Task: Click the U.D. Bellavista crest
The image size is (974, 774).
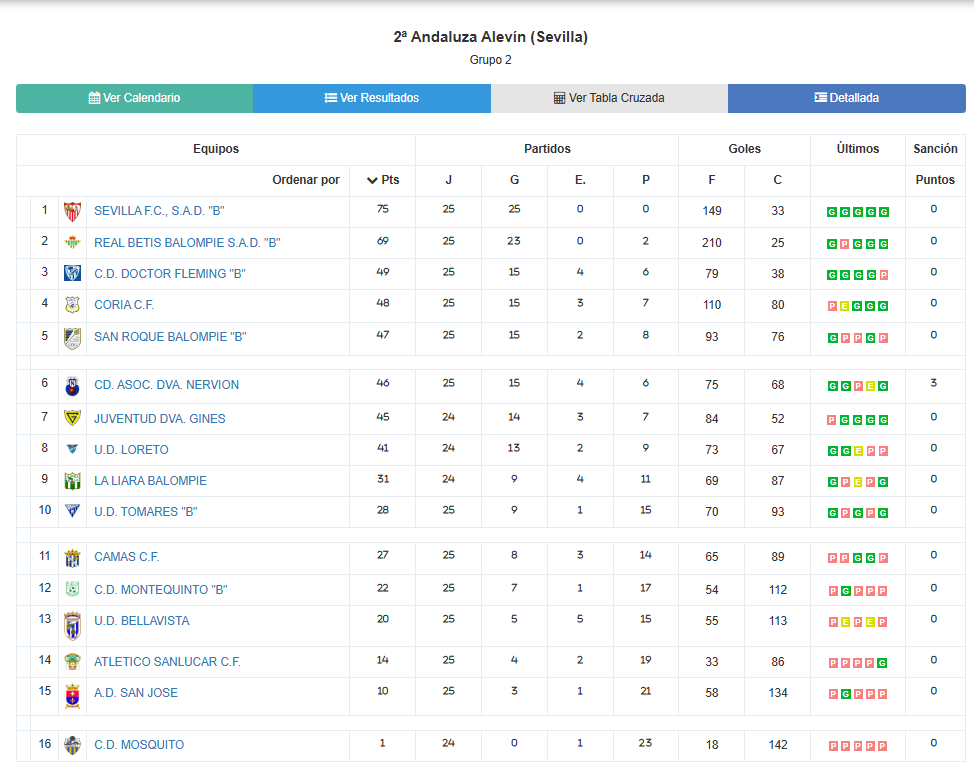Action: [72, 626]
